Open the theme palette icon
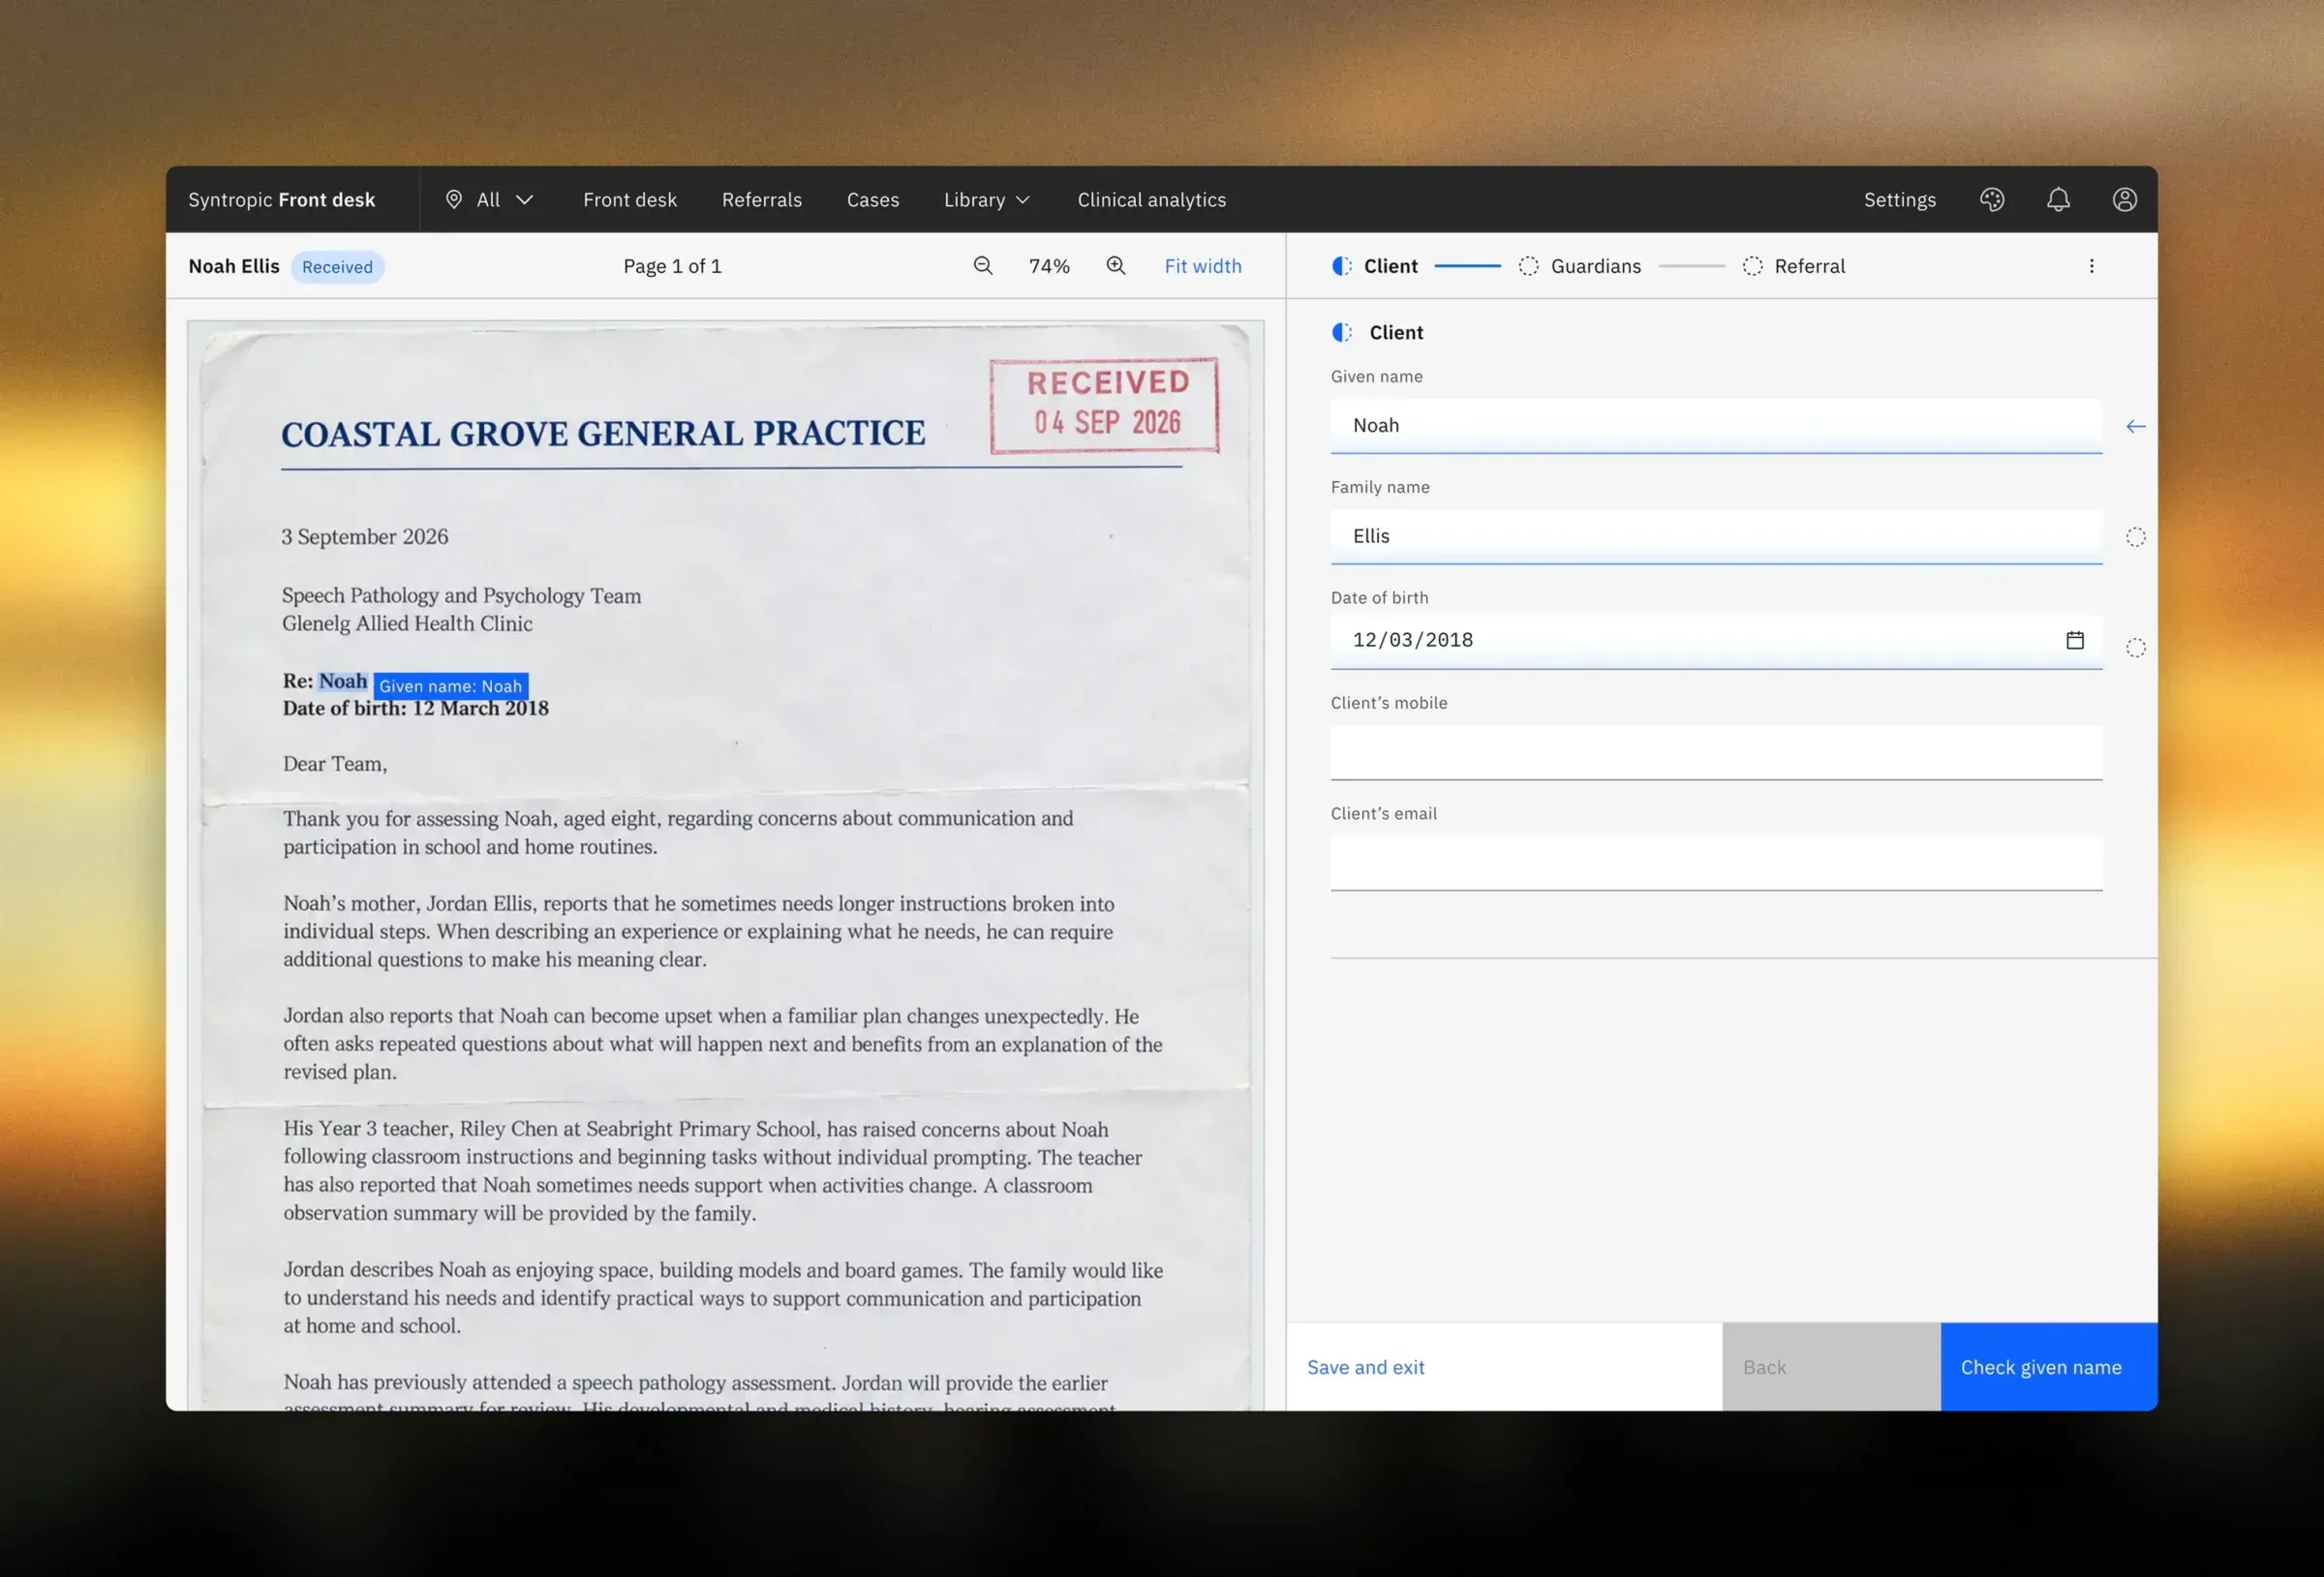Screen dimensions: 2324x1577 pos(1992,200)
